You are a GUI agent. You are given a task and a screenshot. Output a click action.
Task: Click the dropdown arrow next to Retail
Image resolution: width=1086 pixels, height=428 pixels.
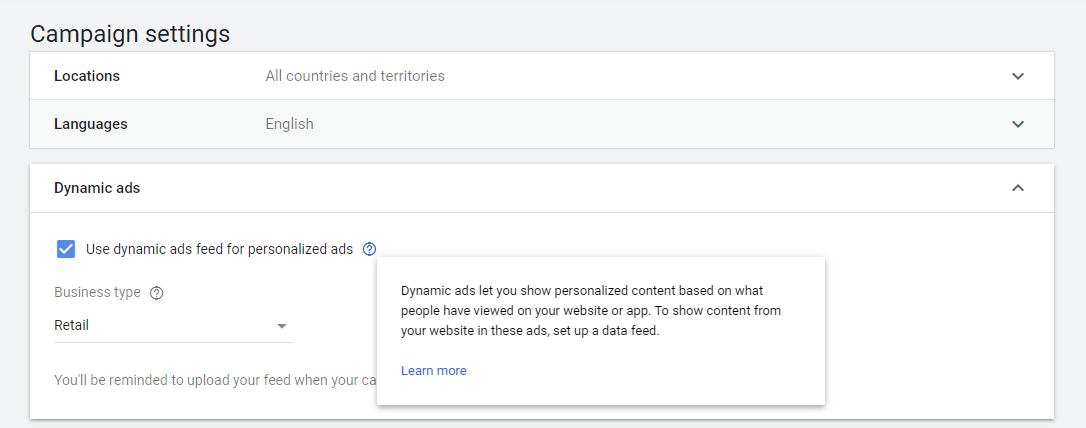coord(282,326)
